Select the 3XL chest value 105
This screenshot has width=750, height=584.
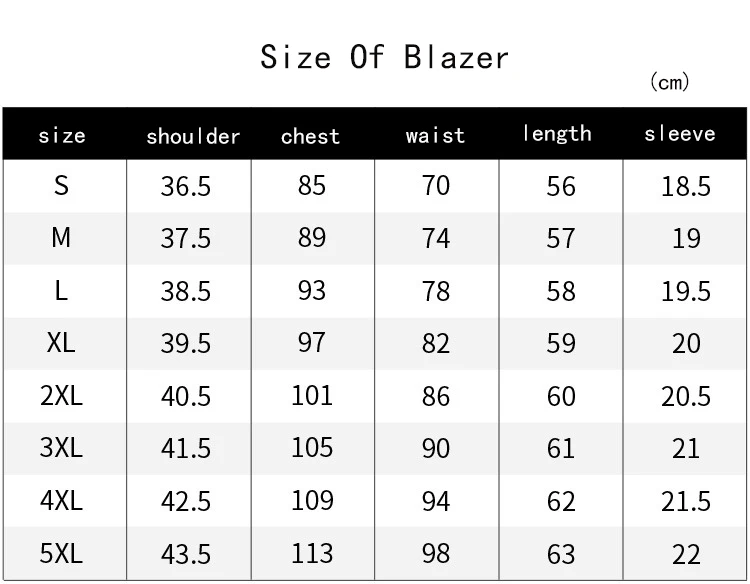(x=312, y=448)
